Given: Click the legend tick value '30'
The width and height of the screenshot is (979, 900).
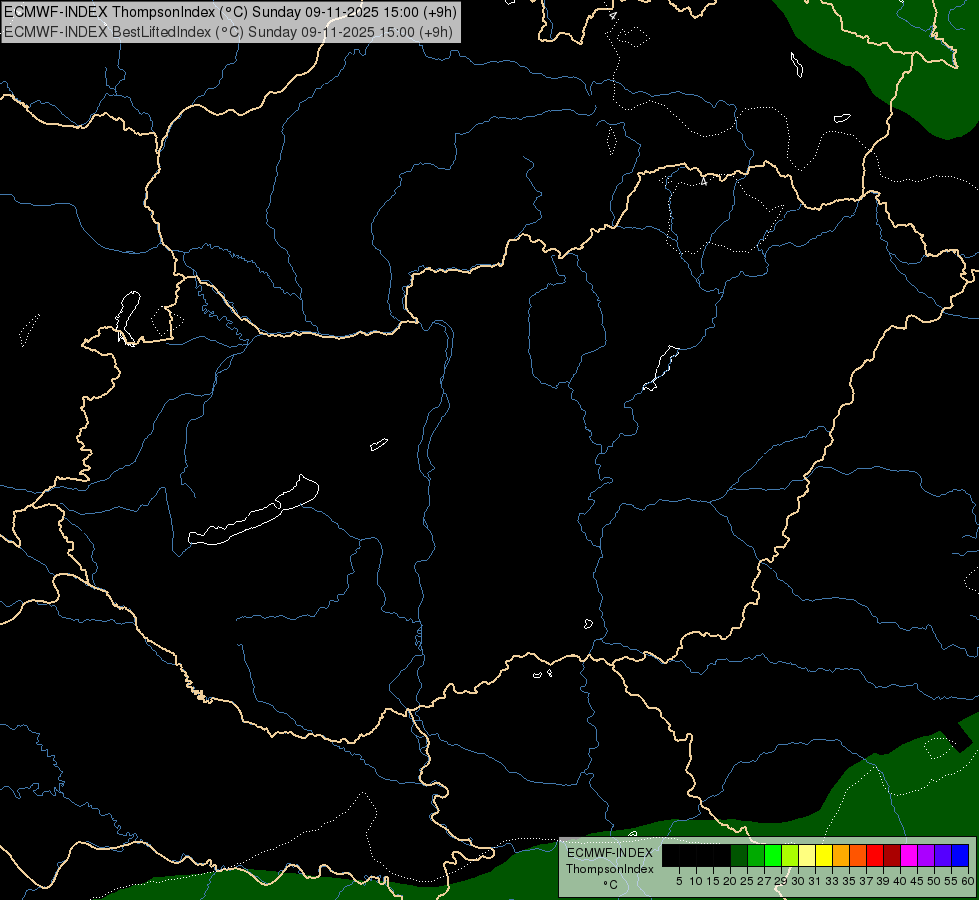Looking at the screenshot, I should point(797,881).
